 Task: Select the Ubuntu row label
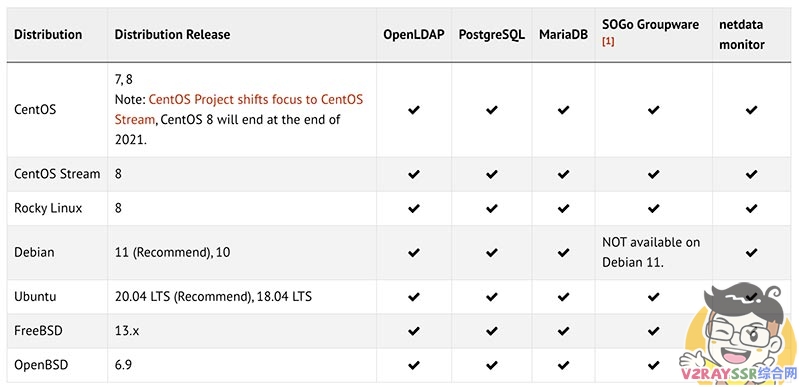point(35,296)
